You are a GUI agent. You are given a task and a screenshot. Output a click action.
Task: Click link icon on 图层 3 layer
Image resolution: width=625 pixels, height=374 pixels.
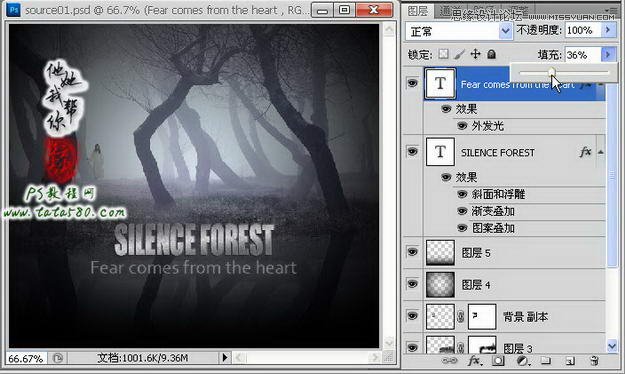pos(461,347)
